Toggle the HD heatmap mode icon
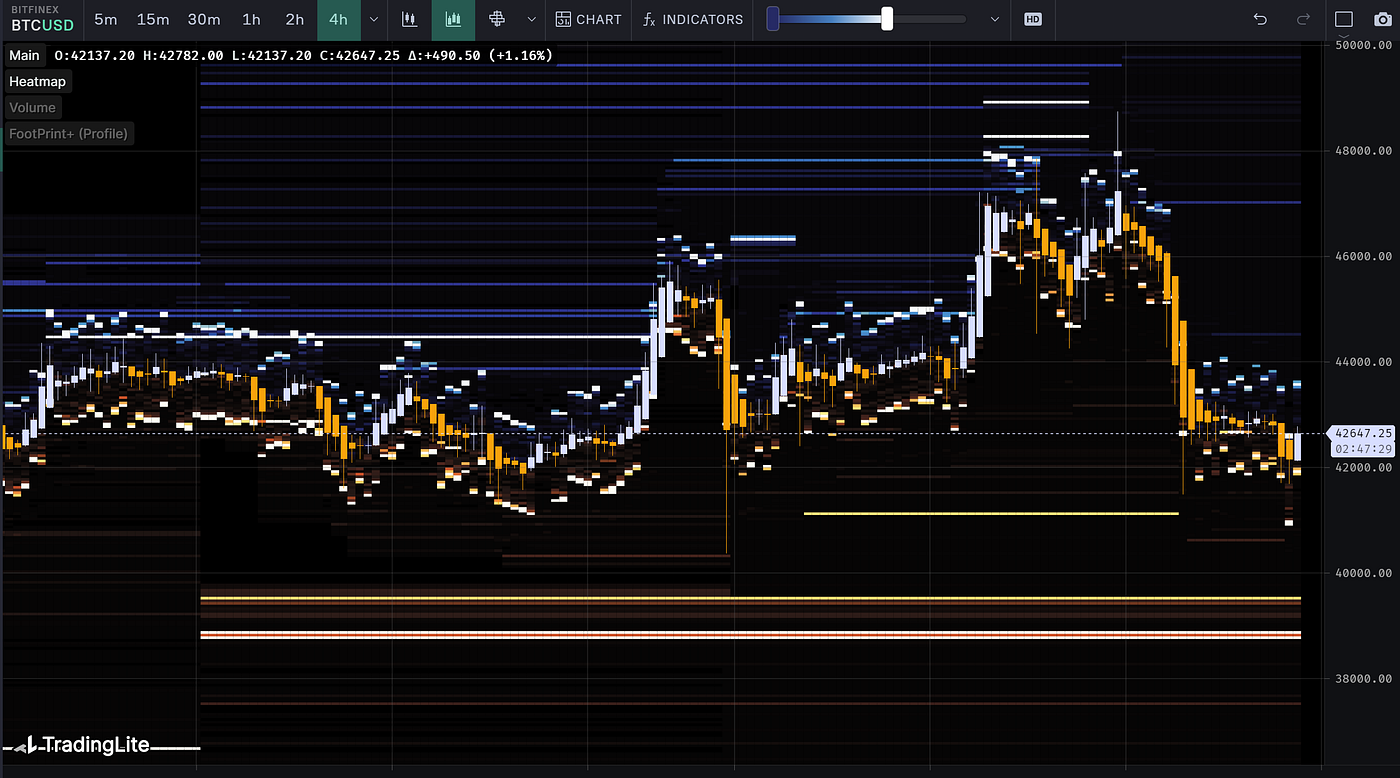 pyautogui.click(x=1032, y=19)
